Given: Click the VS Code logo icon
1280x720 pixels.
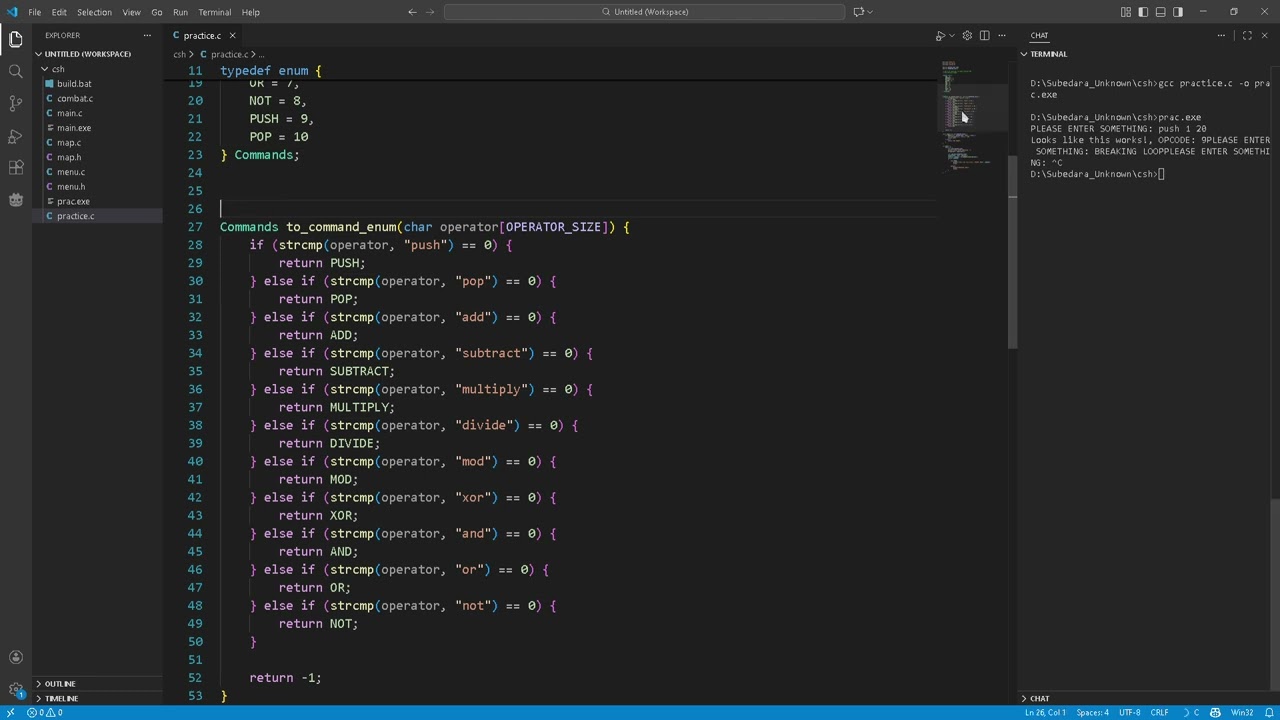Looking at the screenshot, I should tap(12, 12).
